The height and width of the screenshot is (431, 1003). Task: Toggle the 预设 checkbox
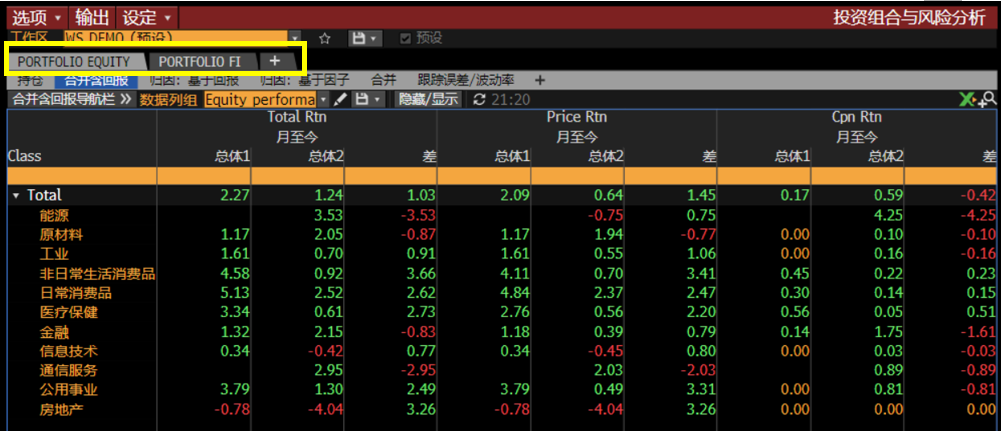click(404, 38)
